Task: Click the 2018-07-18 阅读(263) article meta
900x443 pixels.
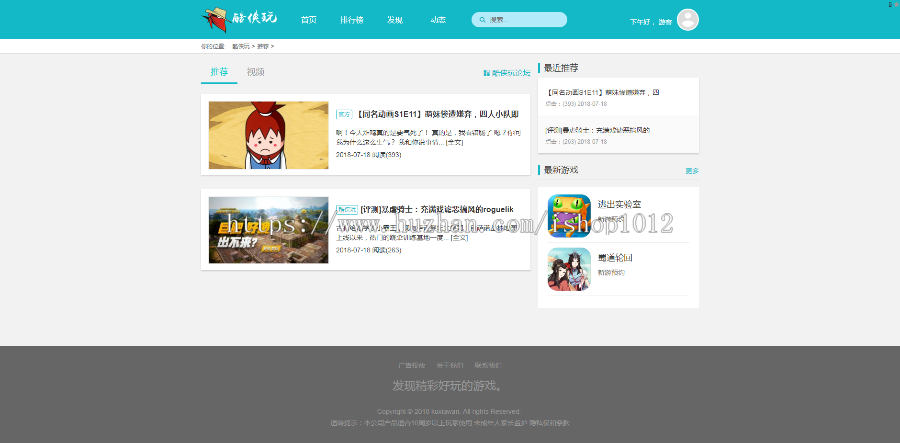Action: point(368,250)
